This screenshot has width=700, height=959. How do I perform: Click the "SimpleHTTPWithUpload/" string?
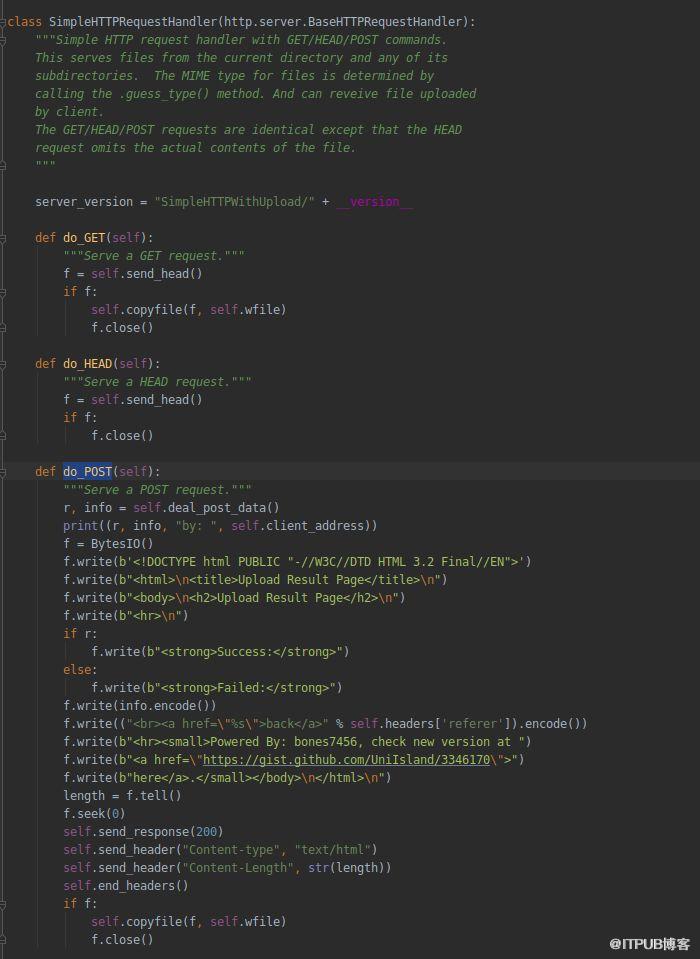pos(234,202)
